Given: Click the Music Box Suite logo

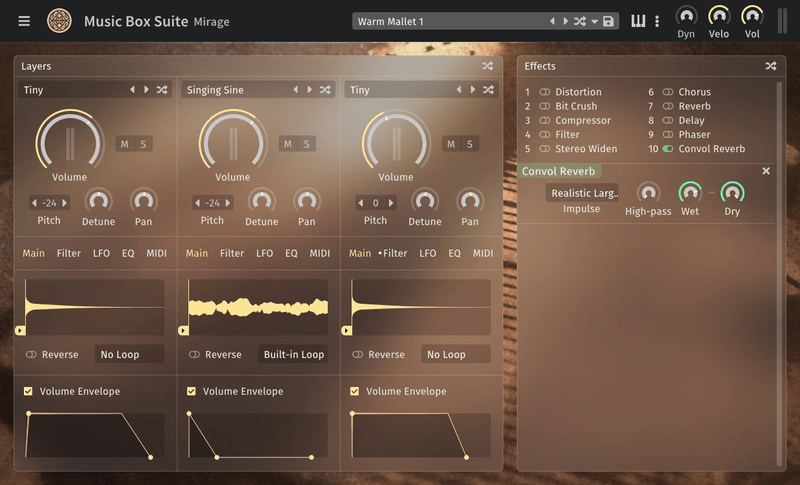Looking at the screenshot, I should (x=59, y=21).
